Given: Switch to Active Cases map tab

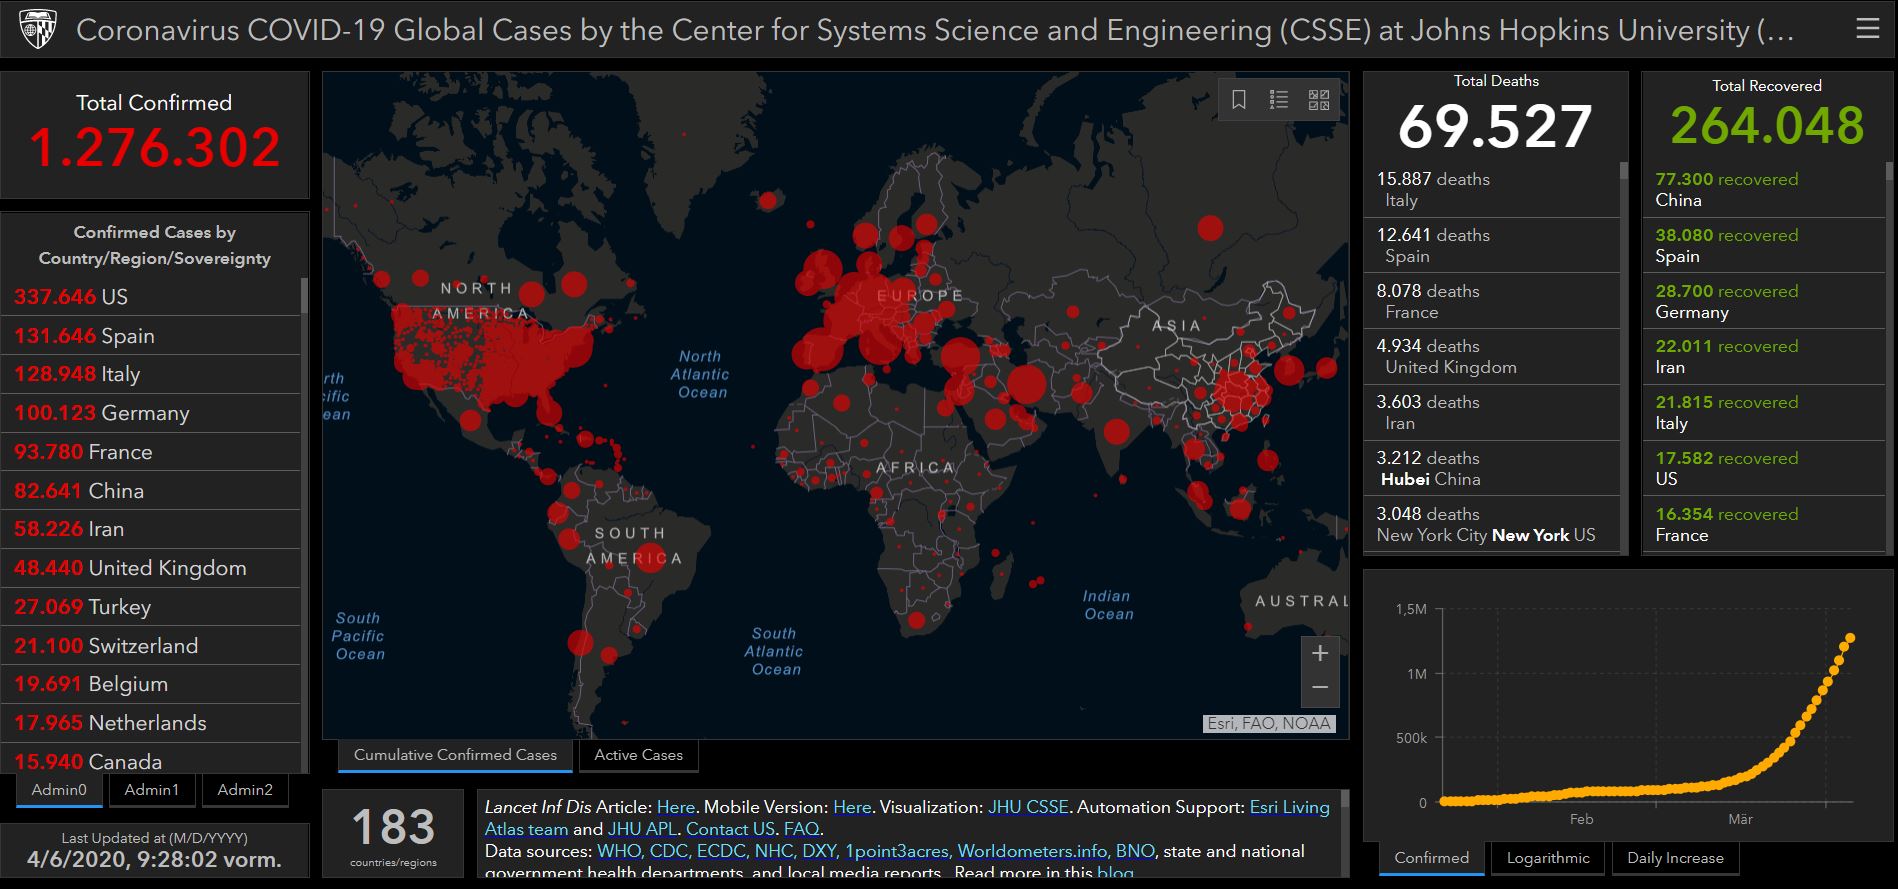Looking at the screenshot, I should pos(638,755).
